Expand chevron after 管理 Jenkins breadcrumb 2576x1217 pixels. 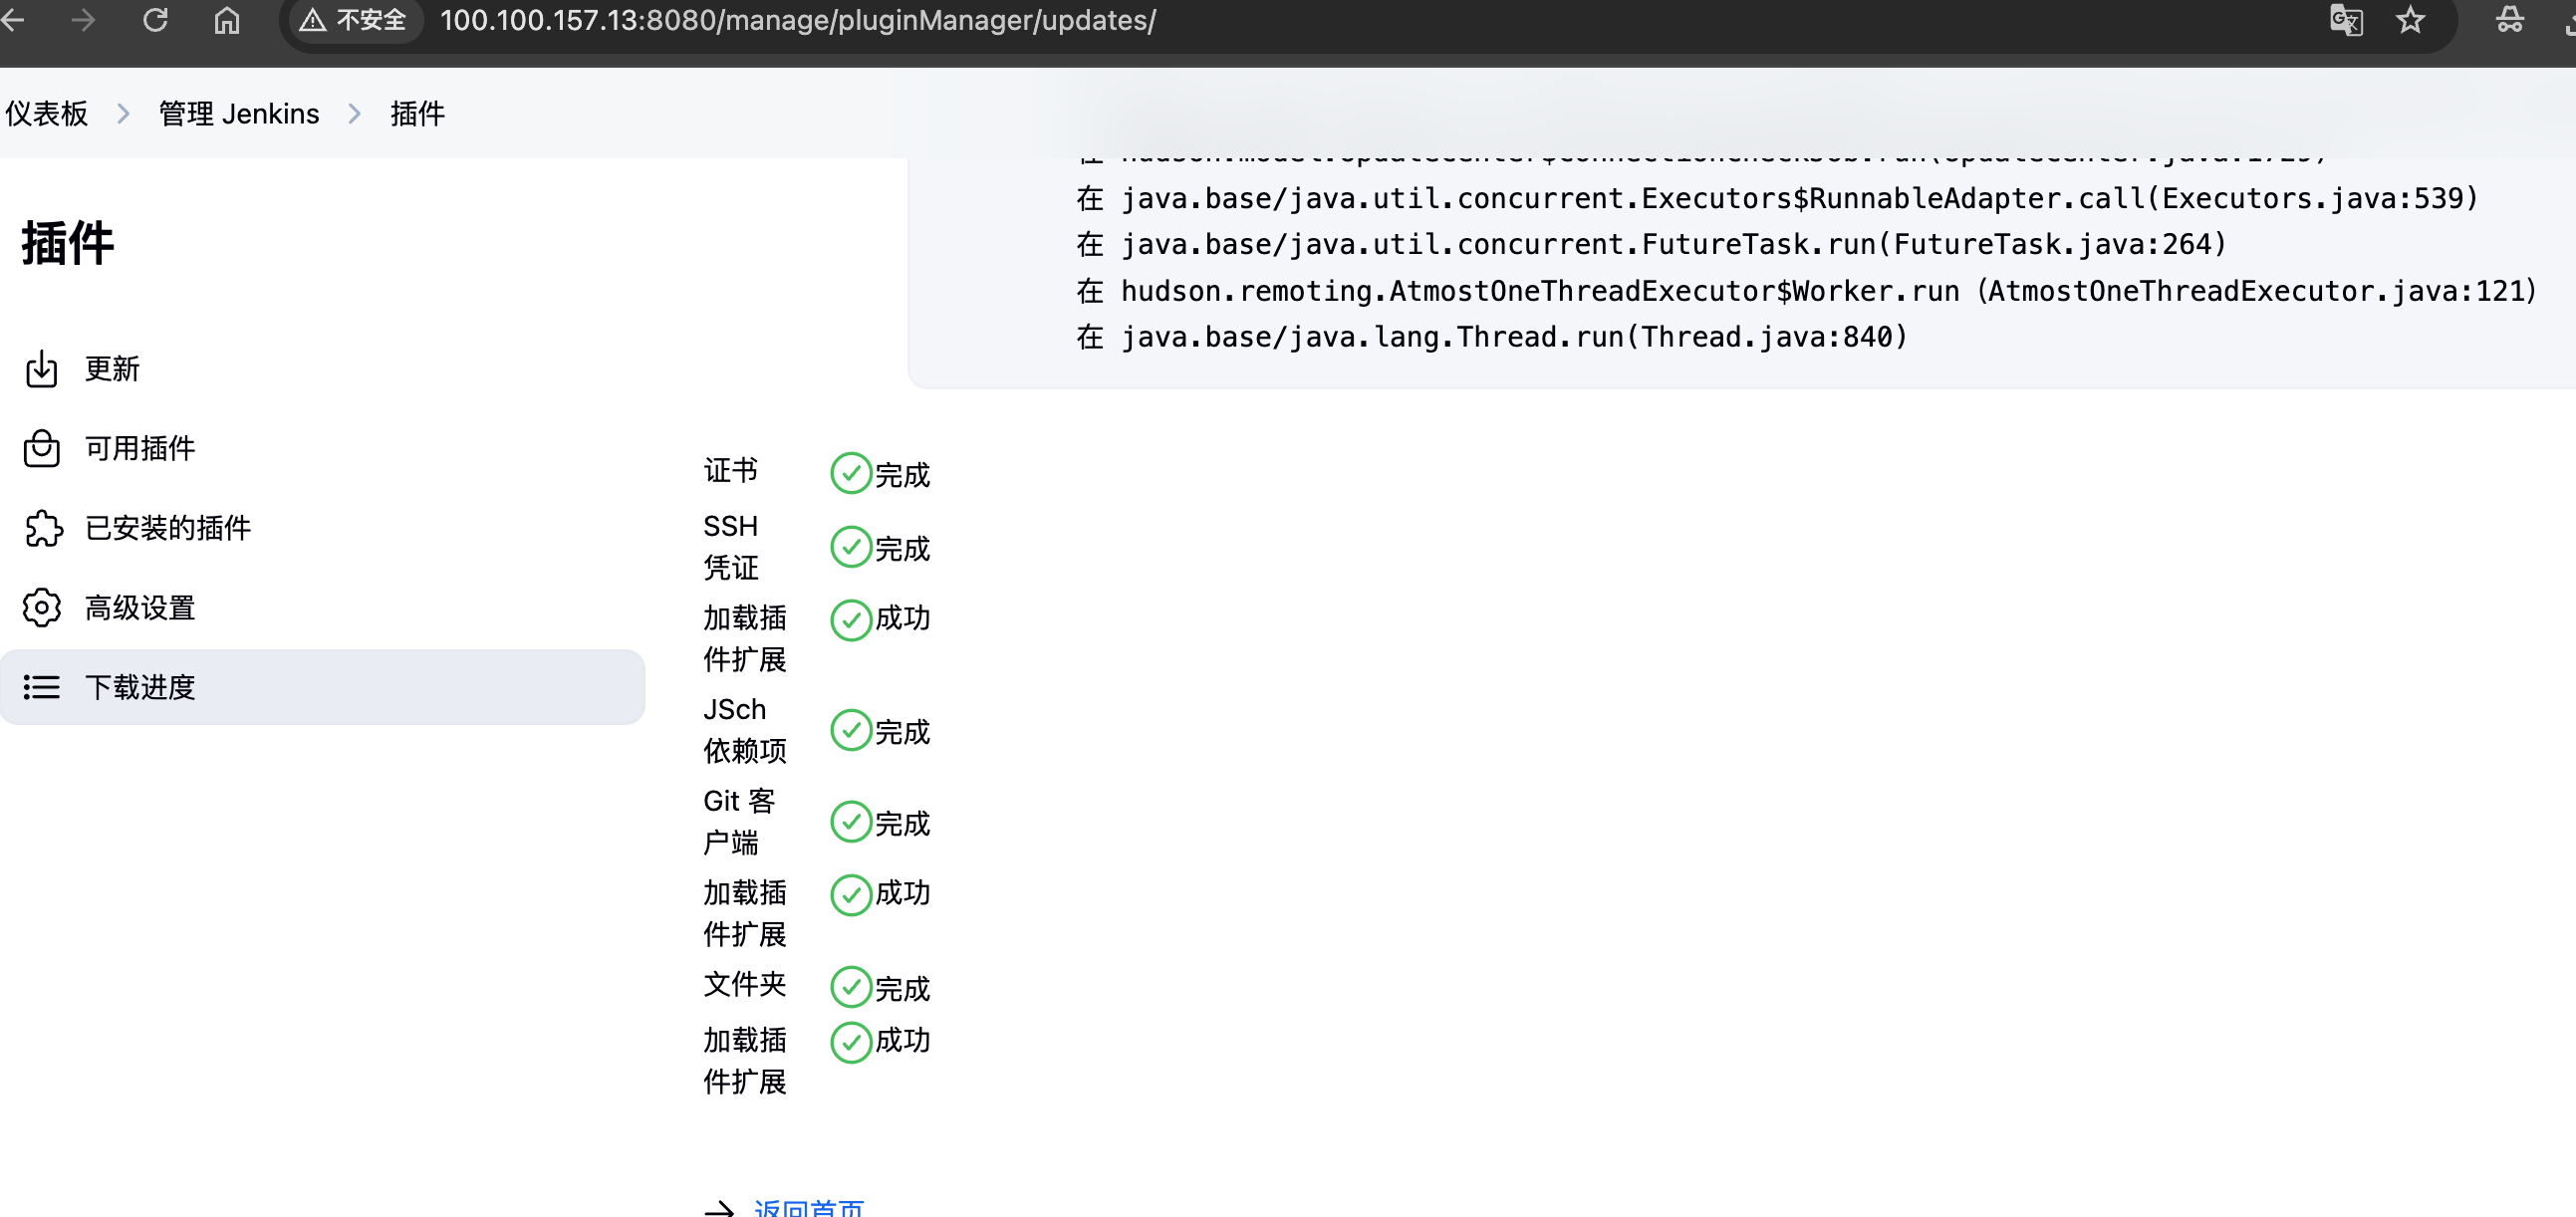tap(354, 114)
